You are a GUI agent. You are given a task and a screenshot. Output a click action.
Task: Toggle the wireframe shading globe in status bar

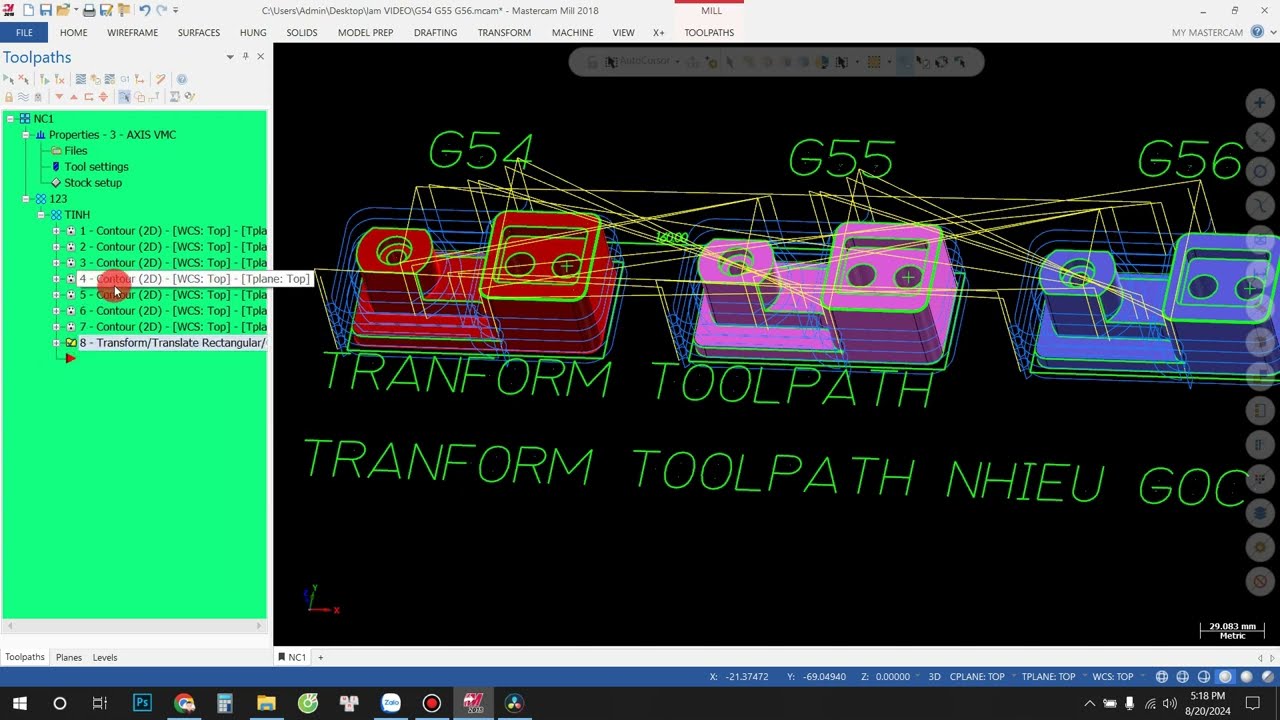(x=1162, y=677)
